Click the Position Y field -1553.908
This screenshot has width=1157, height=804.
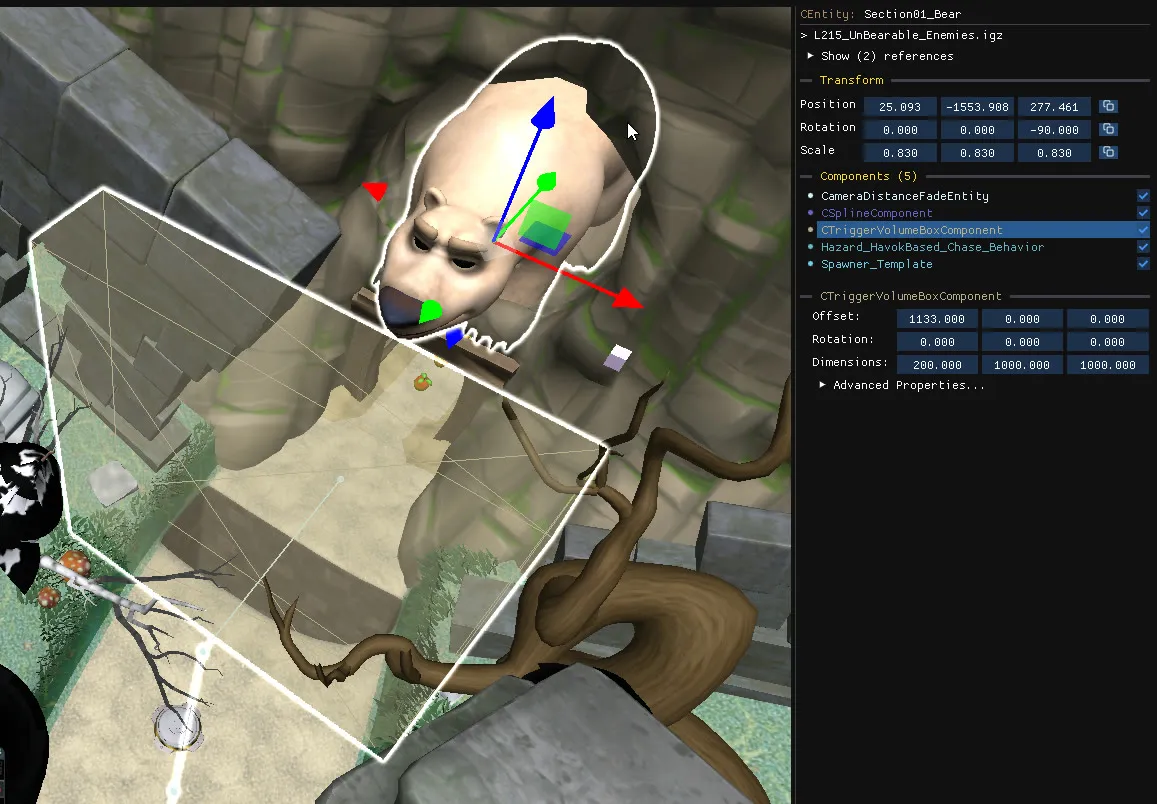[977, 107]
